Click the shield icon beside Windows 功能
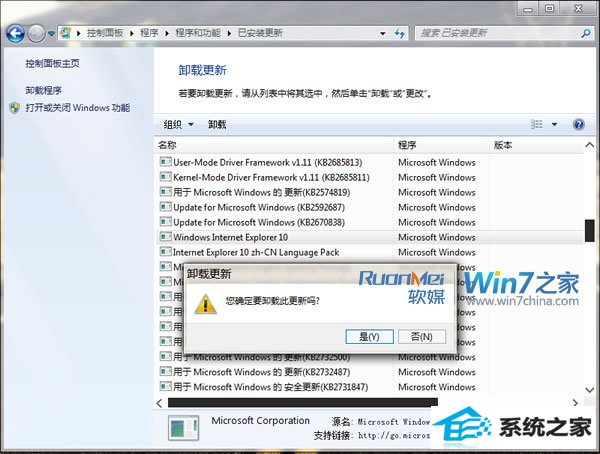Viewport: 600px width, 454px height. [15, 108]
